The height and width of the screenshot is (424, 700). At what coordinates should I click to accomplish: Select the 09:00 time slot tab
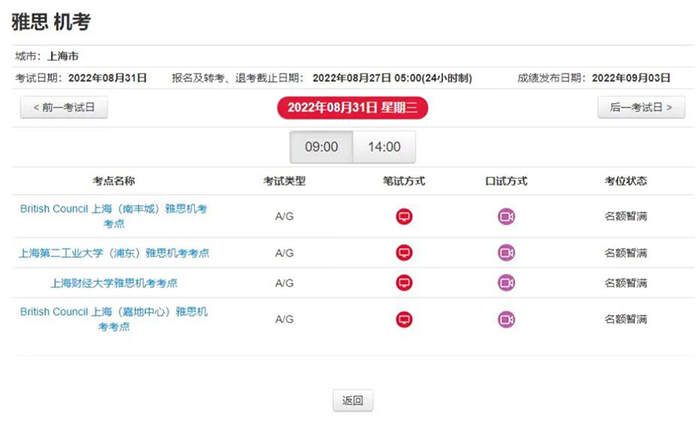click(321, 147)
